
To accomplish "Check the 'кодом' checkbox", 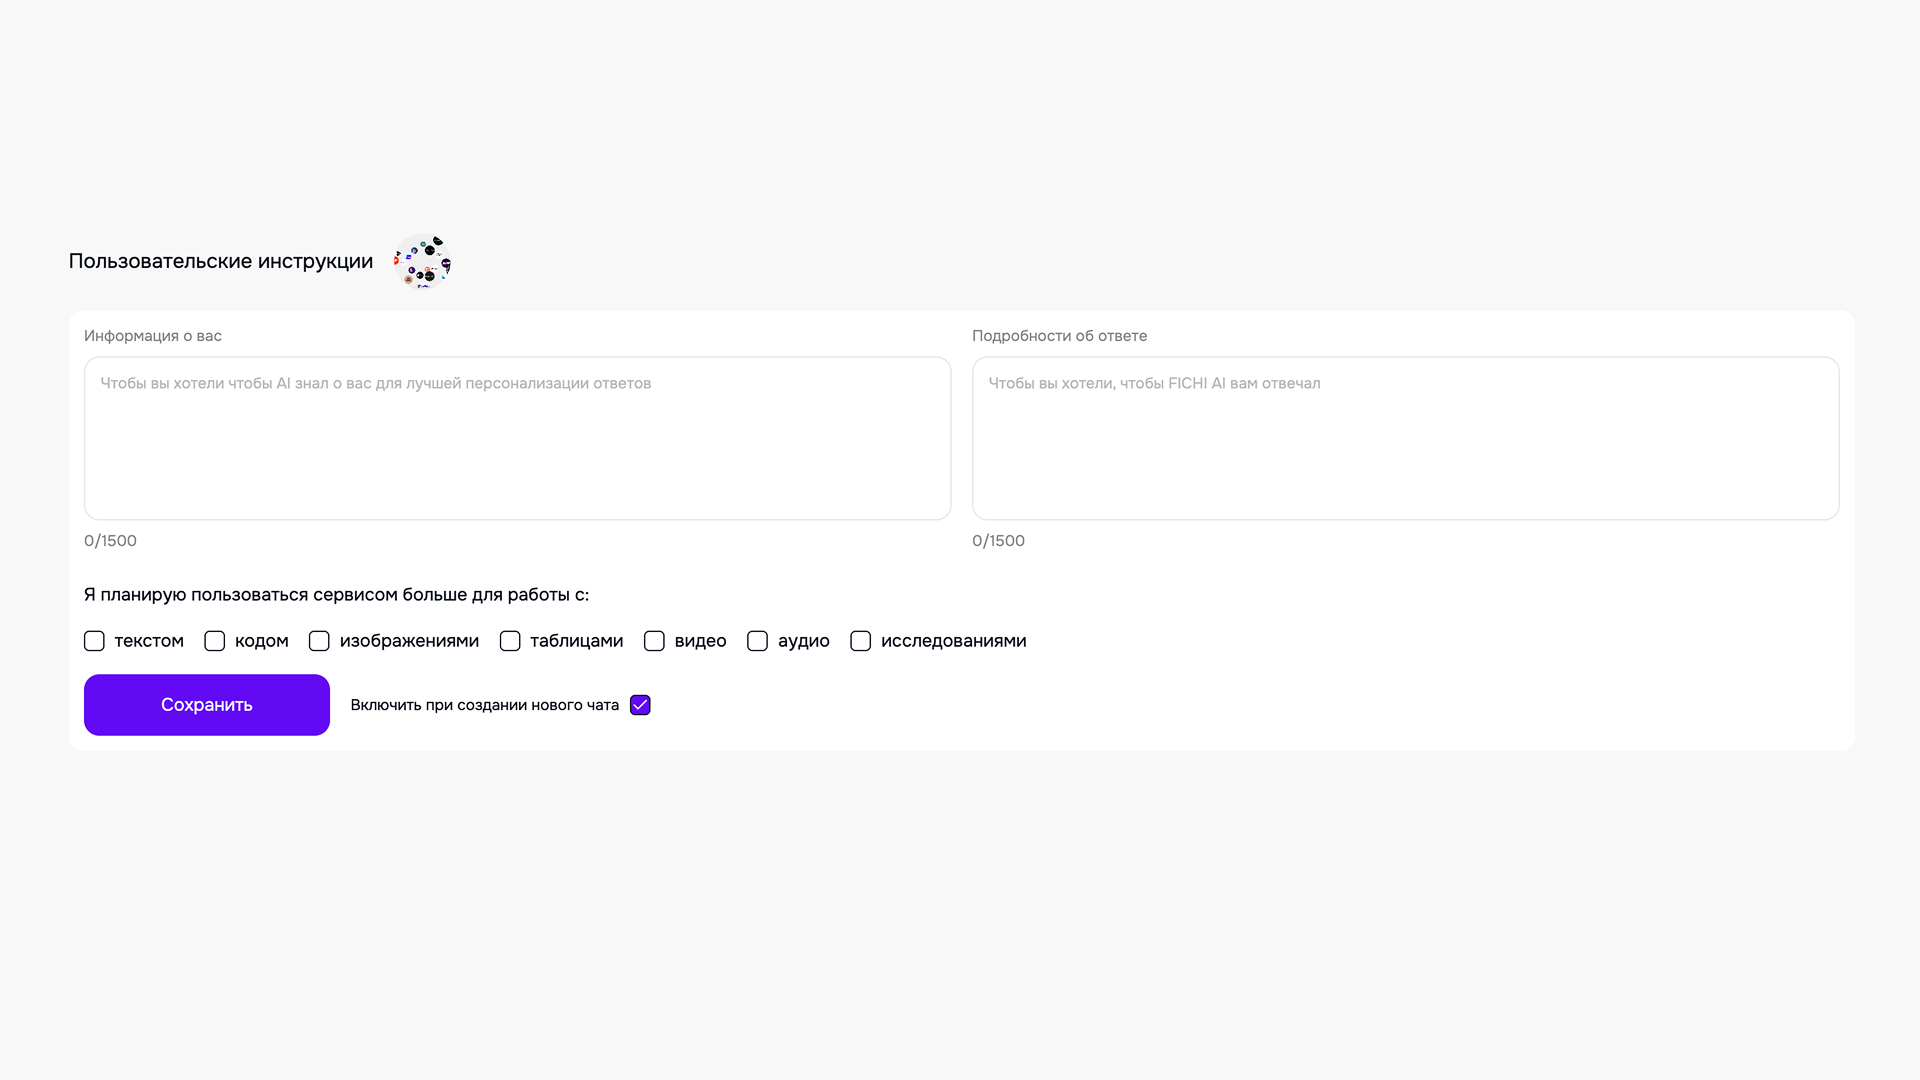I will tap(215, 641).
